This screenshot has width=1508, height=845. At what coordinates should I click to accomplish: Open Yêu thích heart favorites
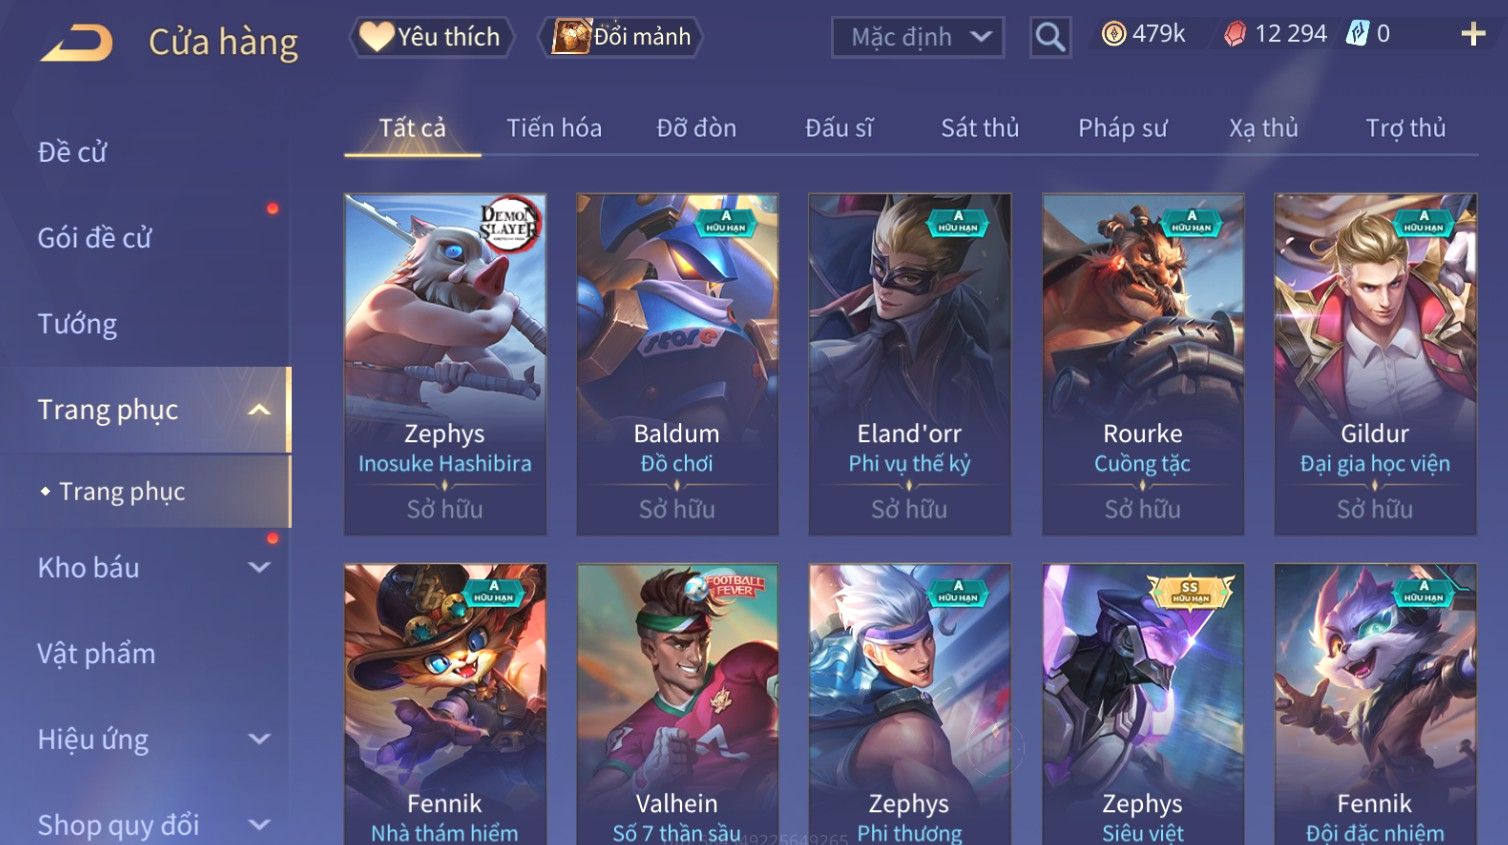pos(431,37)
